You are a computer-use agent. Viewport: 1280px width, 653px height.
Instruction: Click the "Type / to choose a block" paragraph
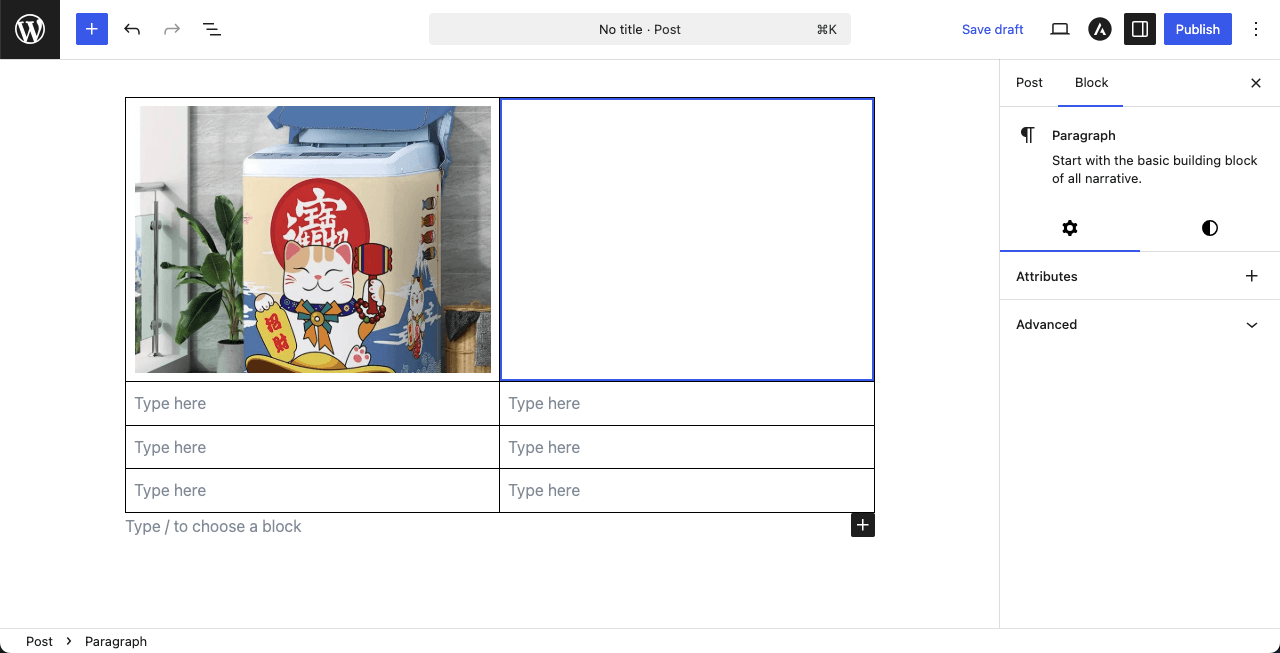[213, 527]
